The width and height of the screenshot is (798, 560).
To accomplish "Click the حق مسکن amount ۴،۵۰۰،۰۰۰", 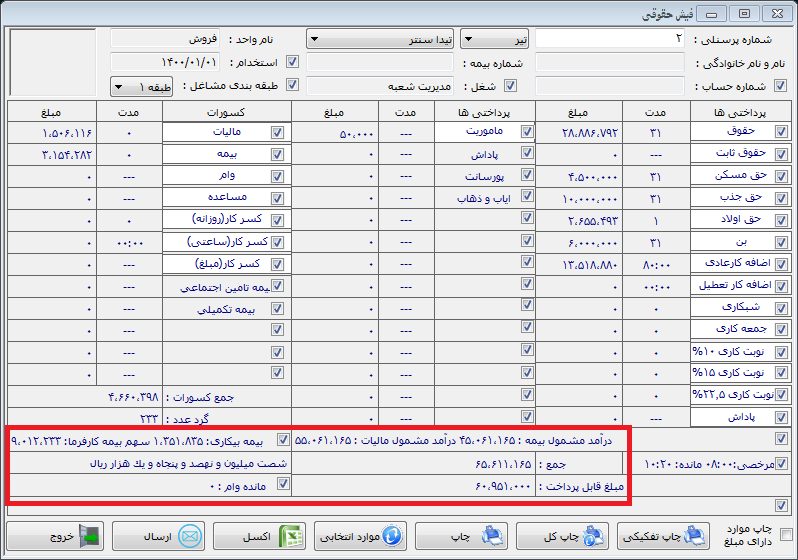I will [592, 177].
